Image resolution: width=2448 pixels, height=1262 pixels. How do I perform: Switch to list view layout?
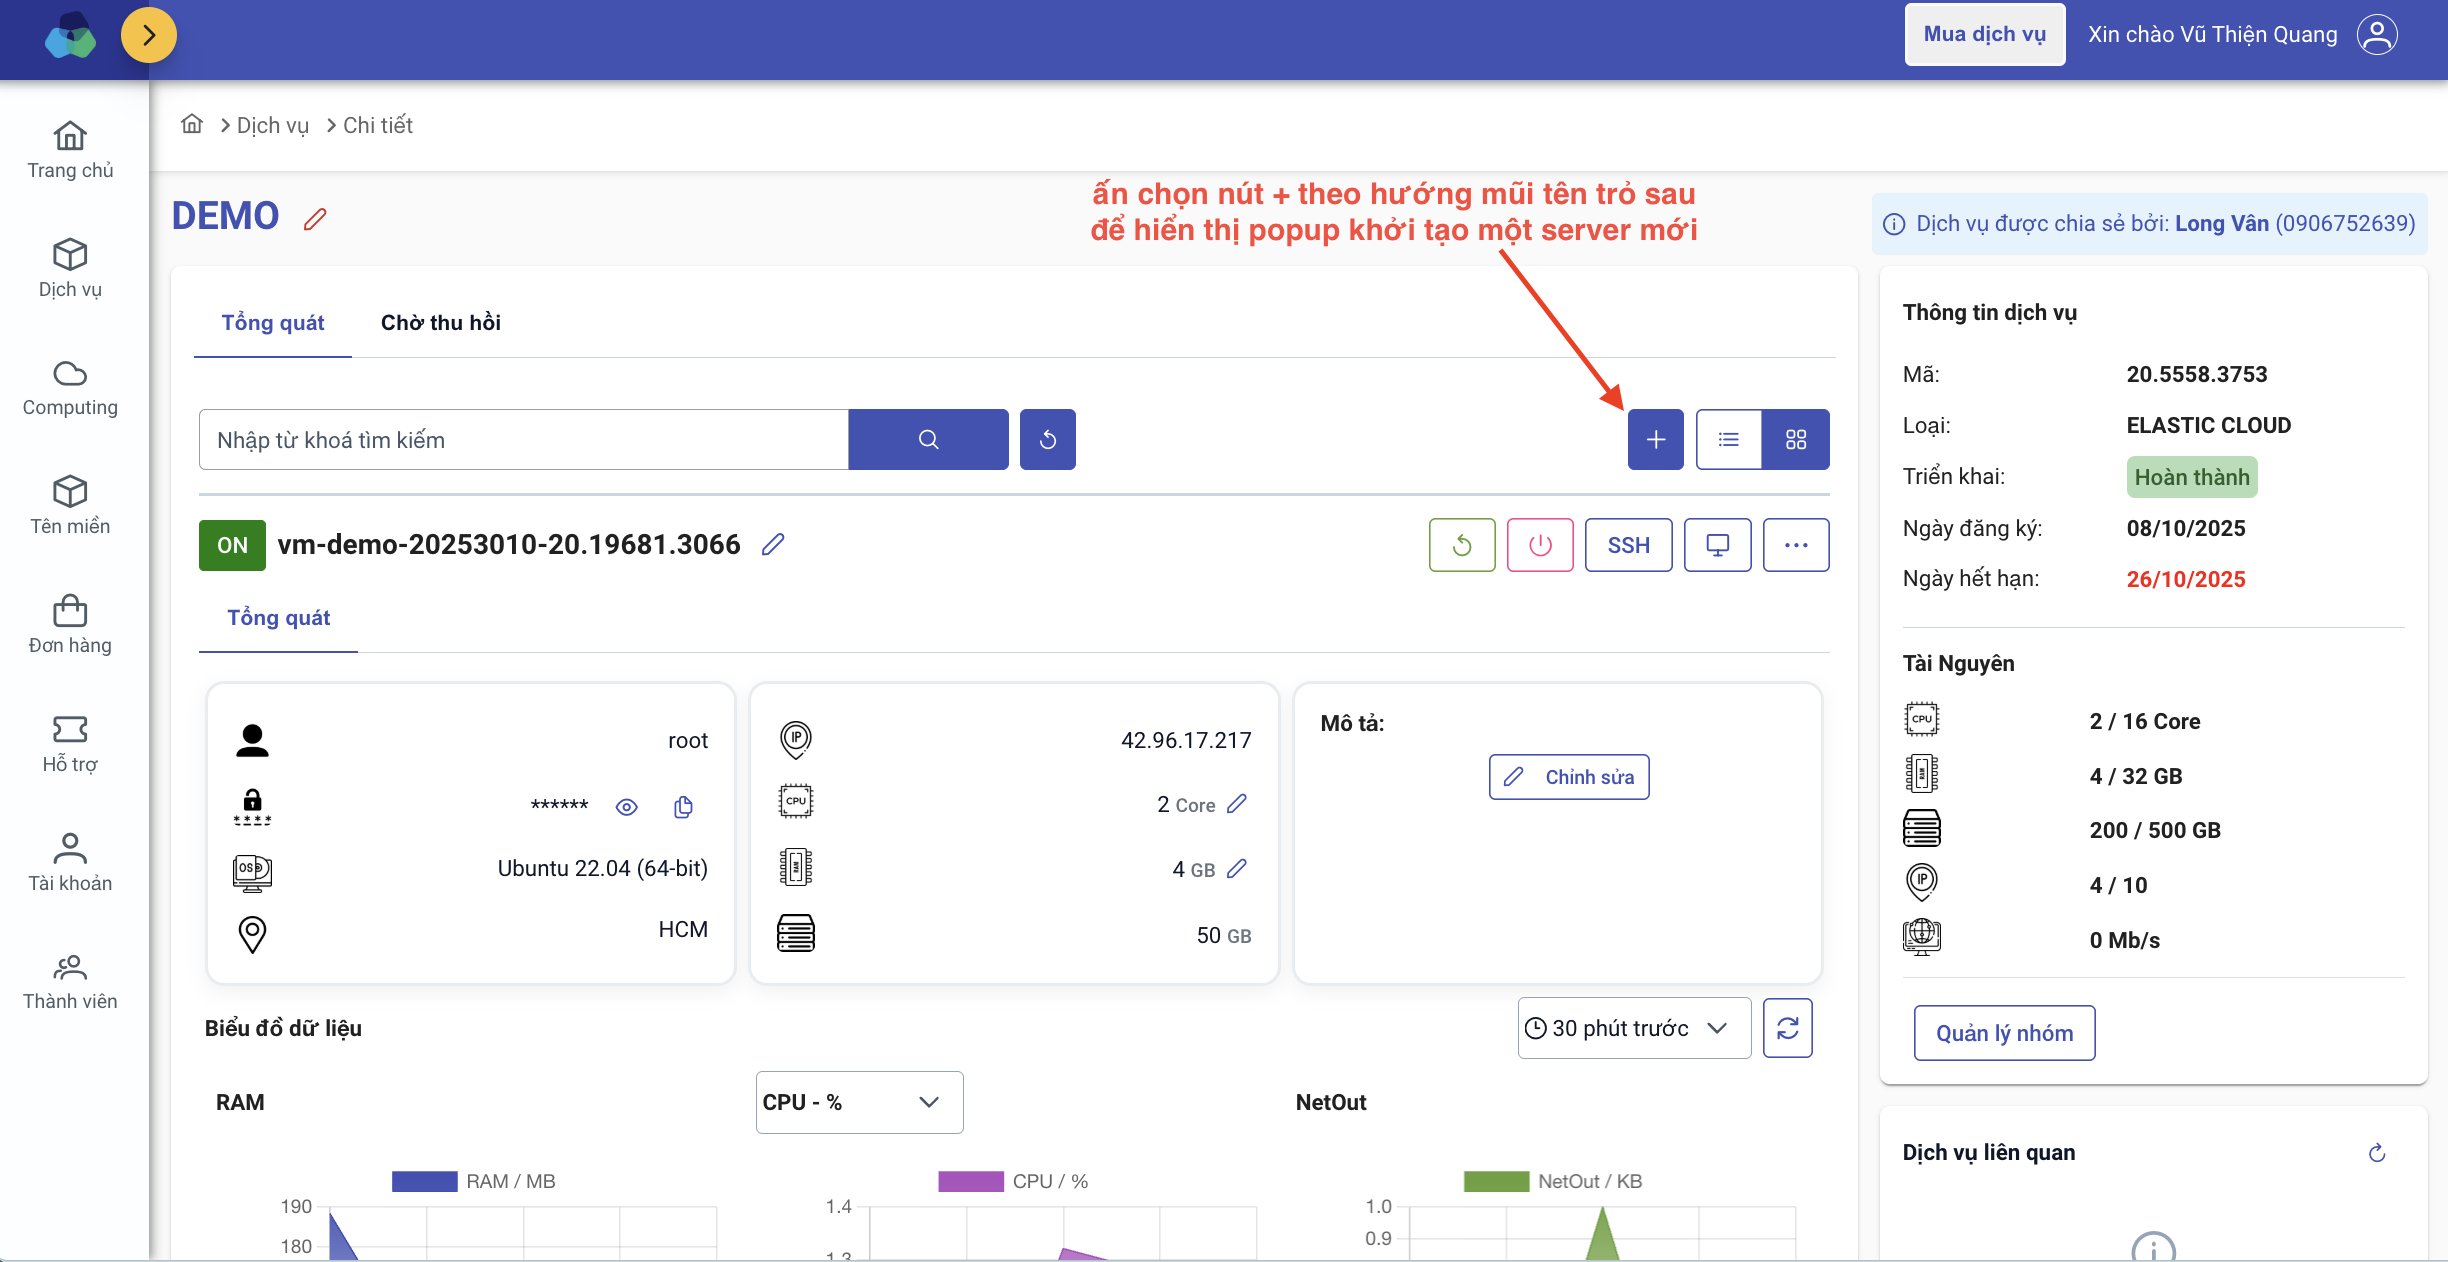tap(1728, 439)
